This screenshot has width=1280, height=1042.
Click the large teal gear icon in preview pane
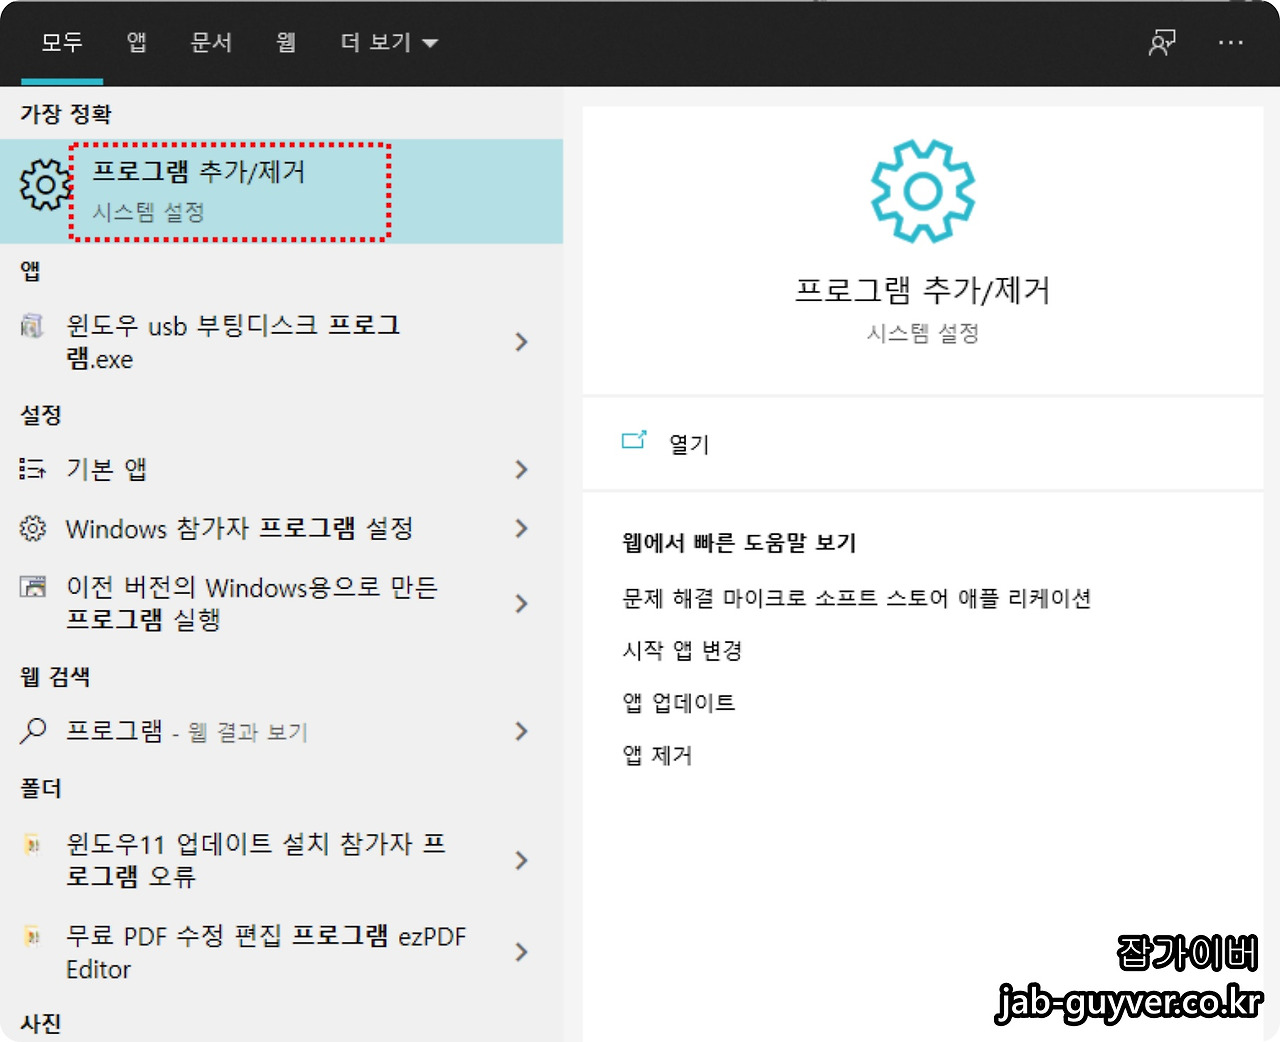(x=922, y=190)
